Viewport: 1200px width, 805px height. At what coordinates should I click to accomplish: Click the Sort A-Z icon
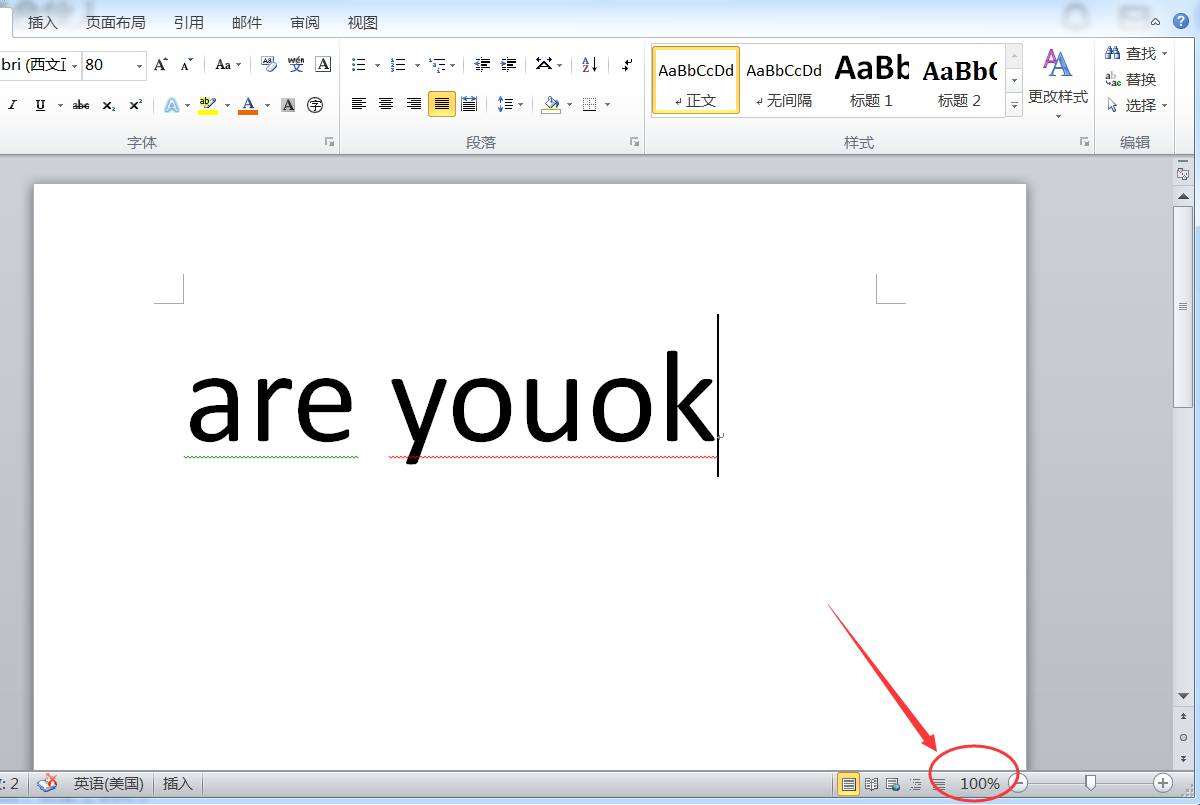[590, 65]
